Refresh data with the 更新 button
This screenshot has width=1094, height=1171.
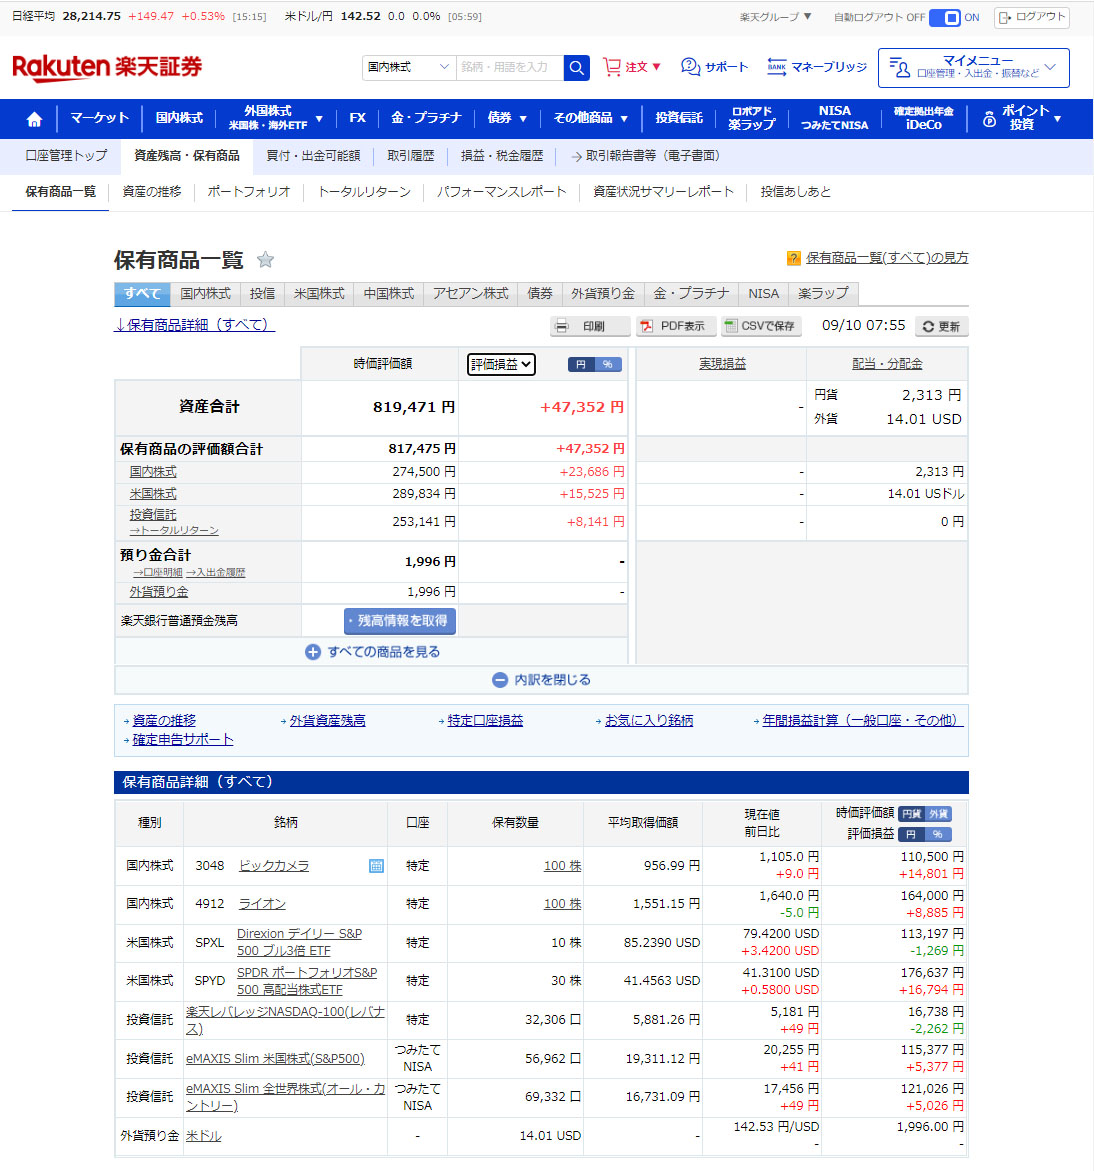tap(941, 326)
